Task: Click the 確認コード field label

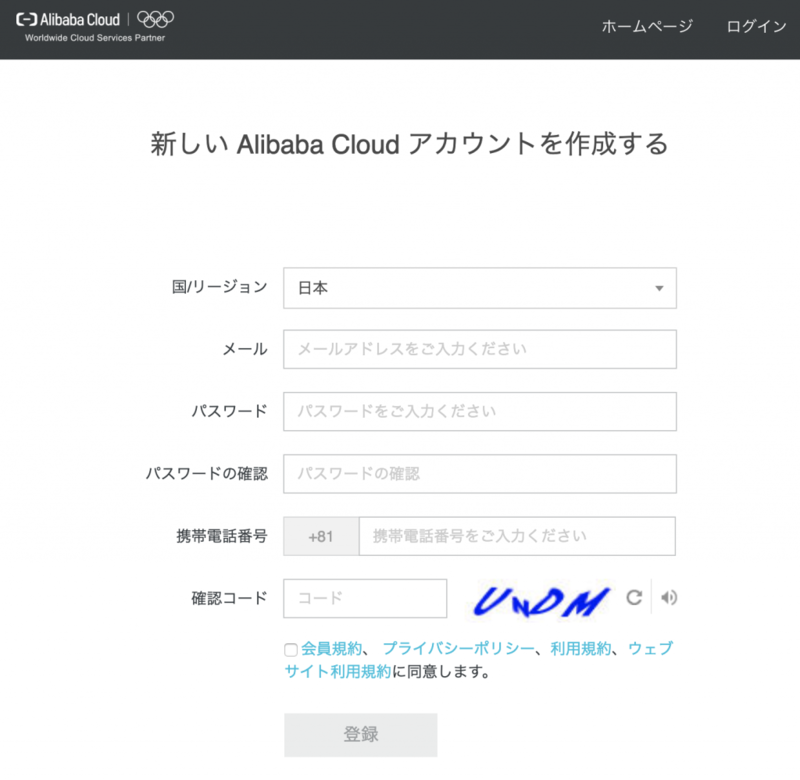Action: [x=230, y=598]
